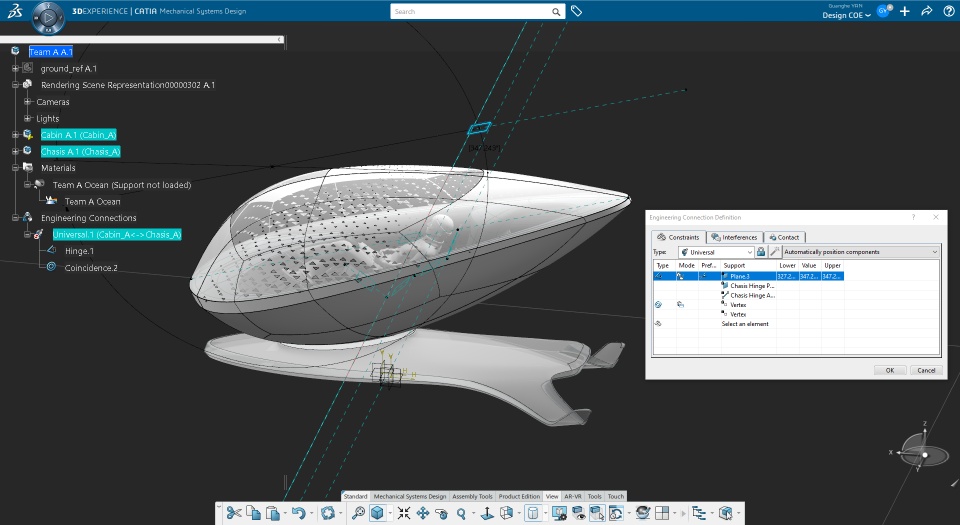The height and width of the screenshot is (525, 960).
Task: Open the compass play button
Action: coord(48,17)
